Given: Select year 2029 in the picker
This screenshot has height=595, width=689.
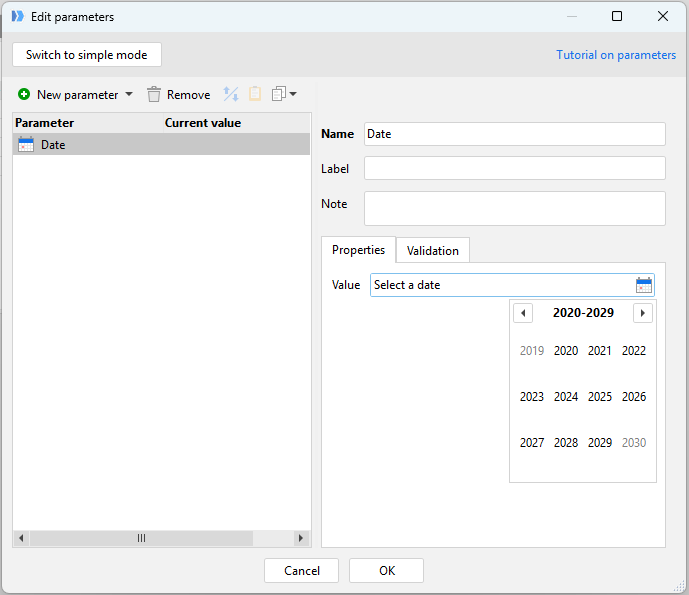Looking at the screenshot, I should tap(600, 443).
